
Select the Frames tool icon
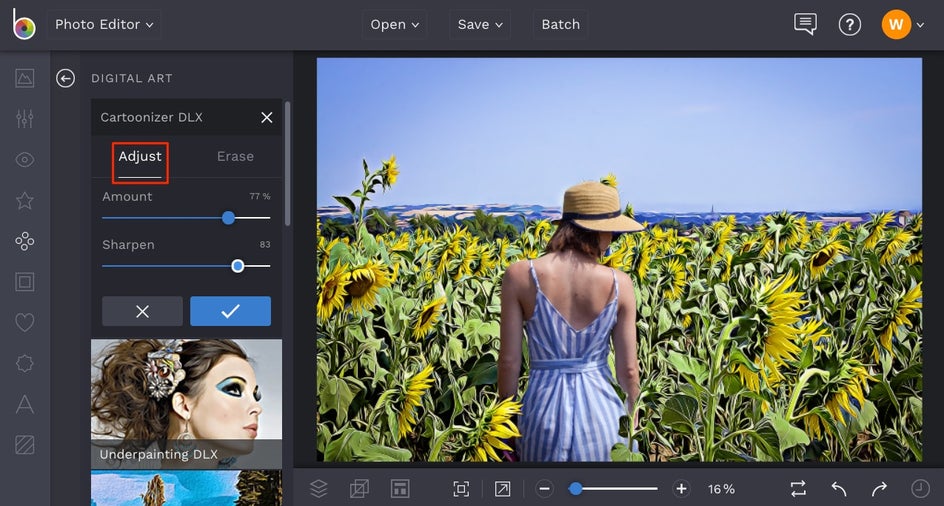click(x=25, y=282)
